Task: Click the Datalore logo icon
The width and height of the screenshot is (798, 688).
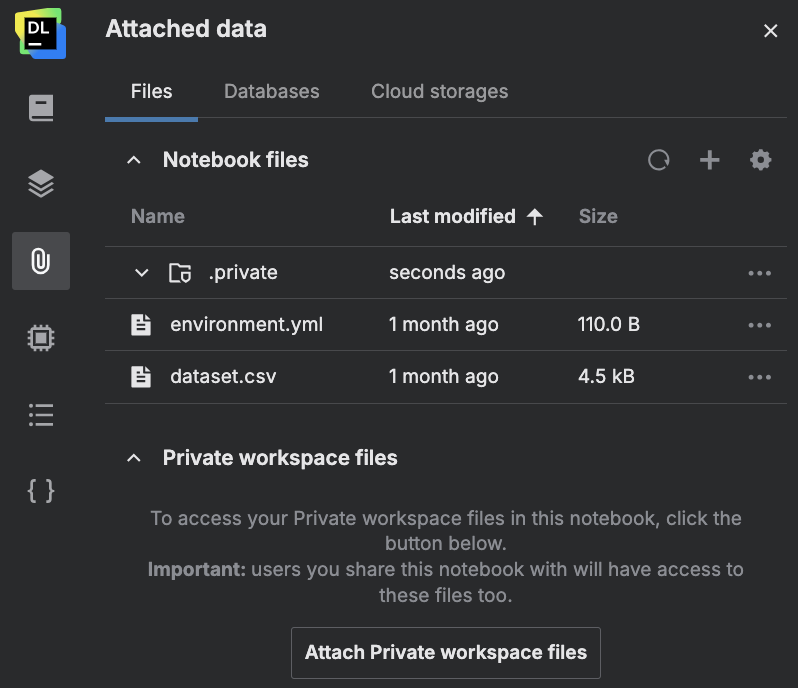Action: click(40, 32)
